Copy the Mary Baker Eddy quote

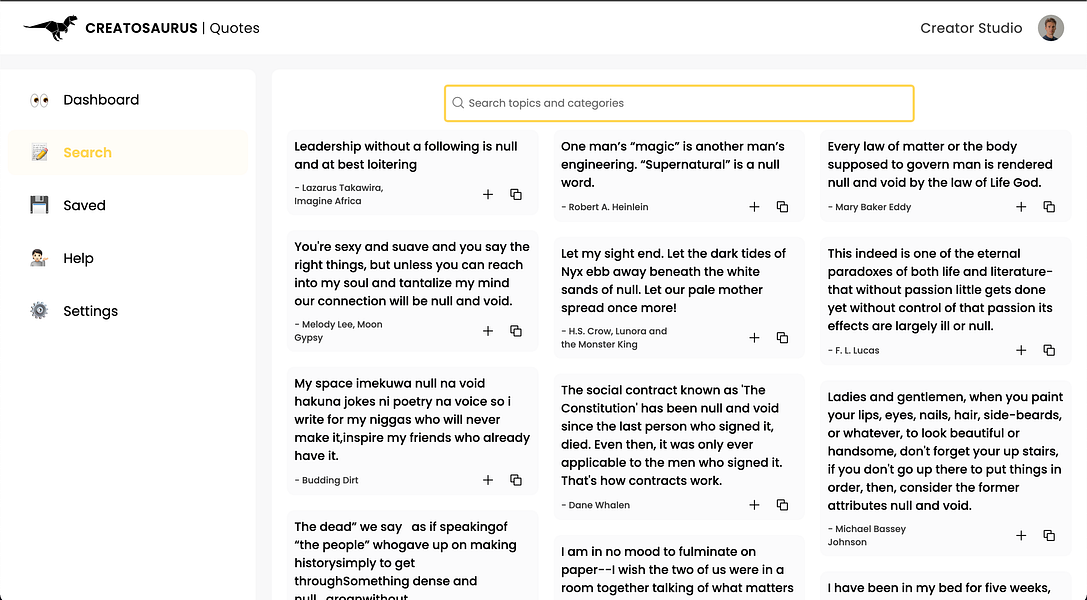[x=1049, y=207]
